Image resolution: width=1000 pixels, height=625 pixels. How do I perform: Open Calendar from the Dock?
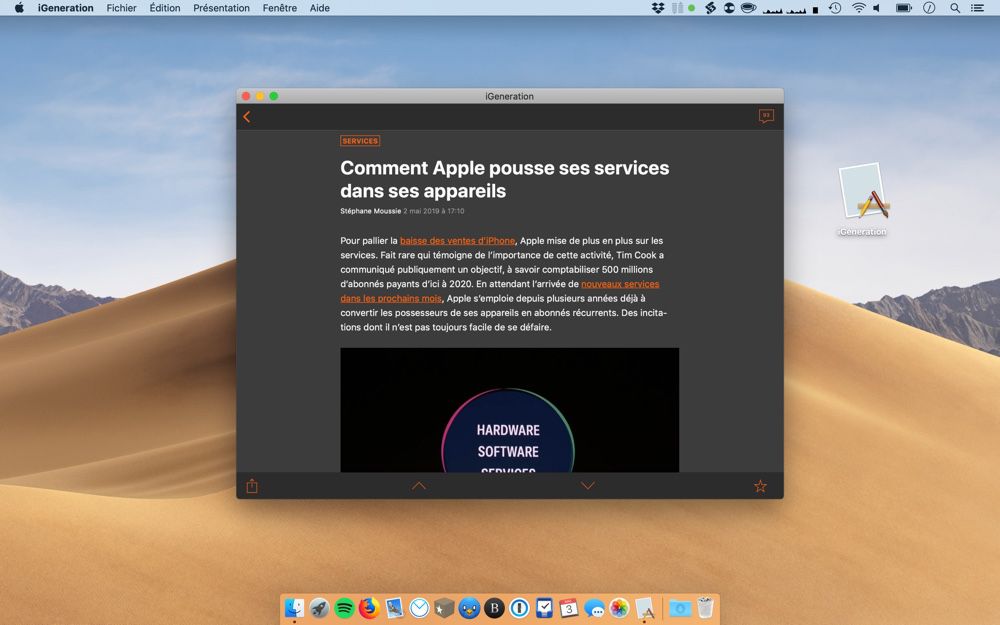(x=569, y=608)
